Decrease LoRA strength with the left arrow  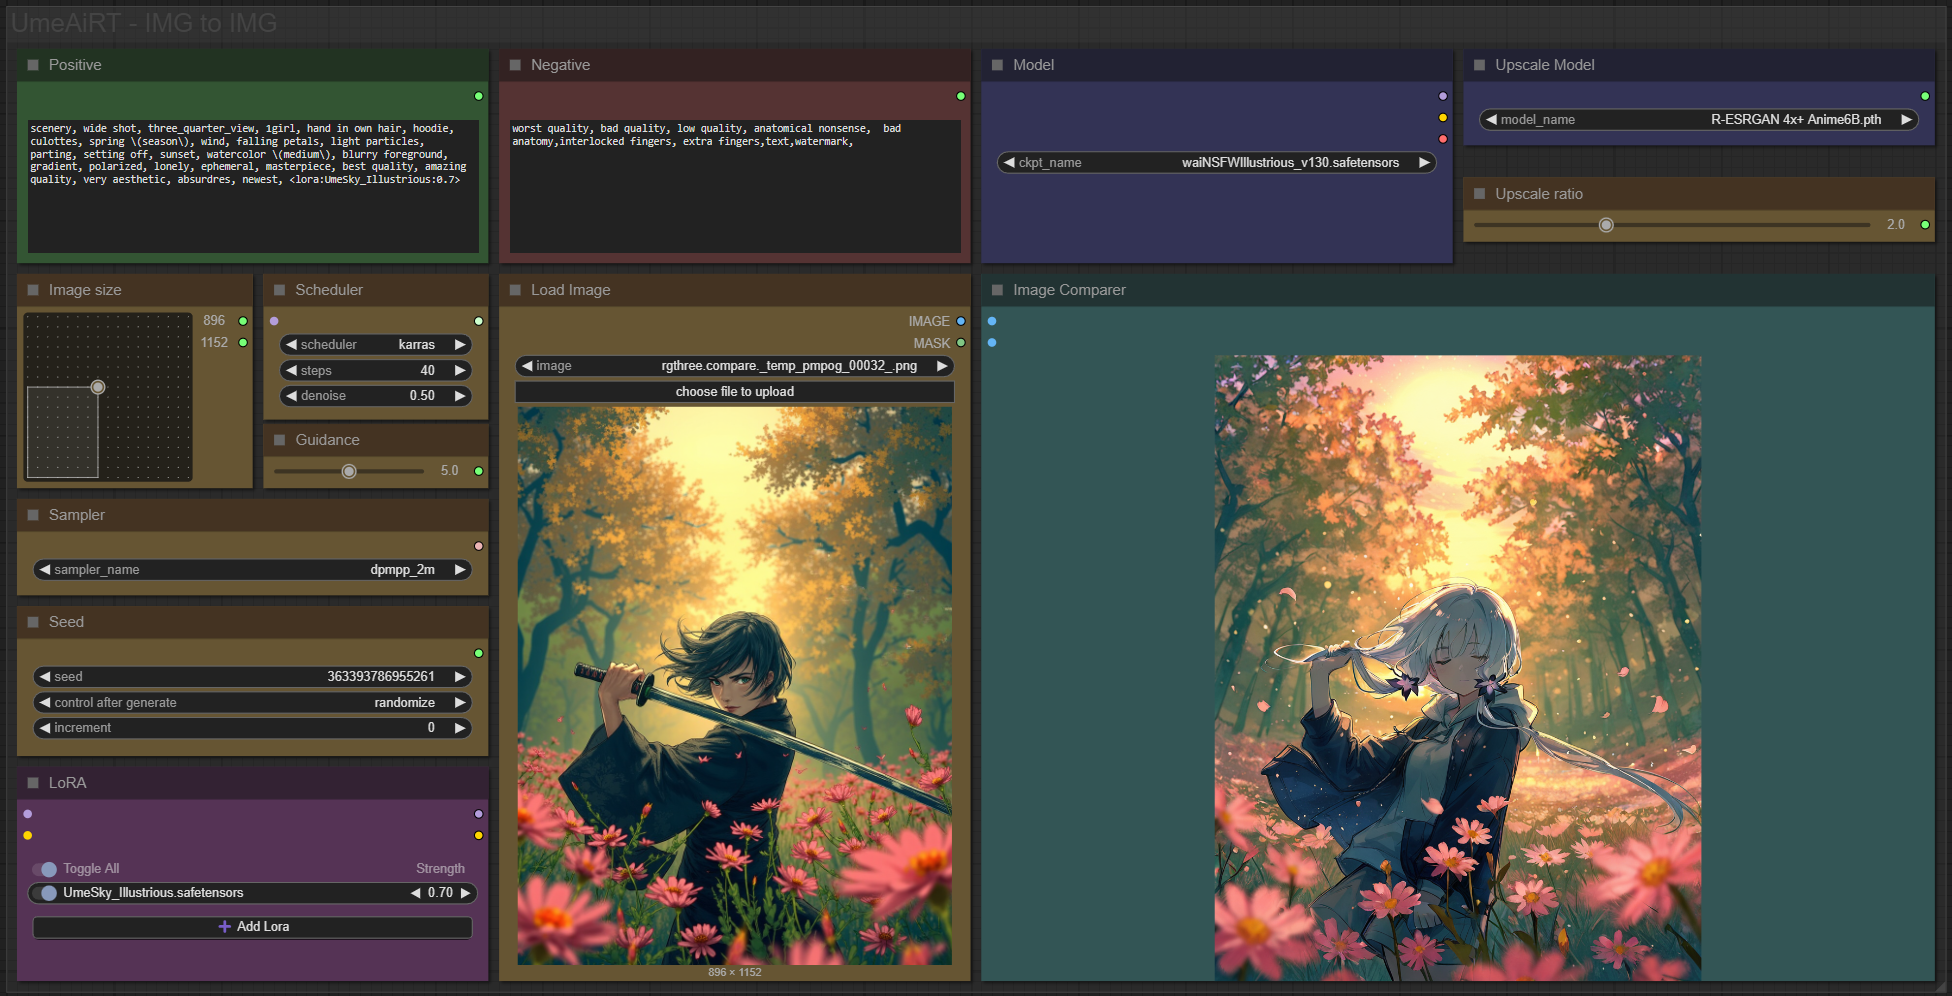pyautogui.click(x=415, y=893)
